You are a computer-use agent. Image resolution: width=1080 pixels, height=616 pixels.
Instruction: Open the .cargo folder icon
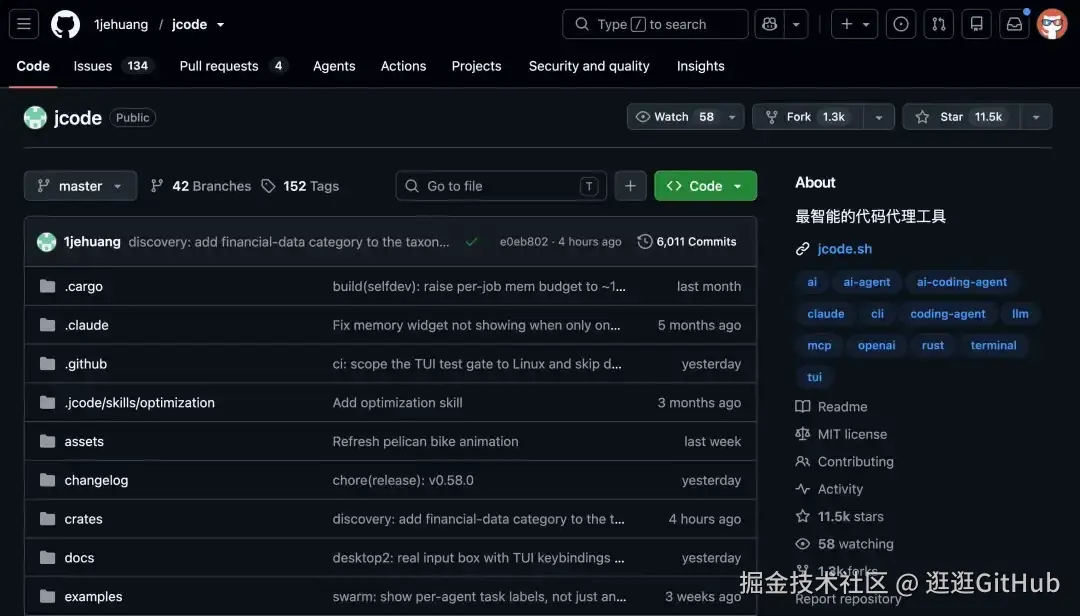coord(48,286)
